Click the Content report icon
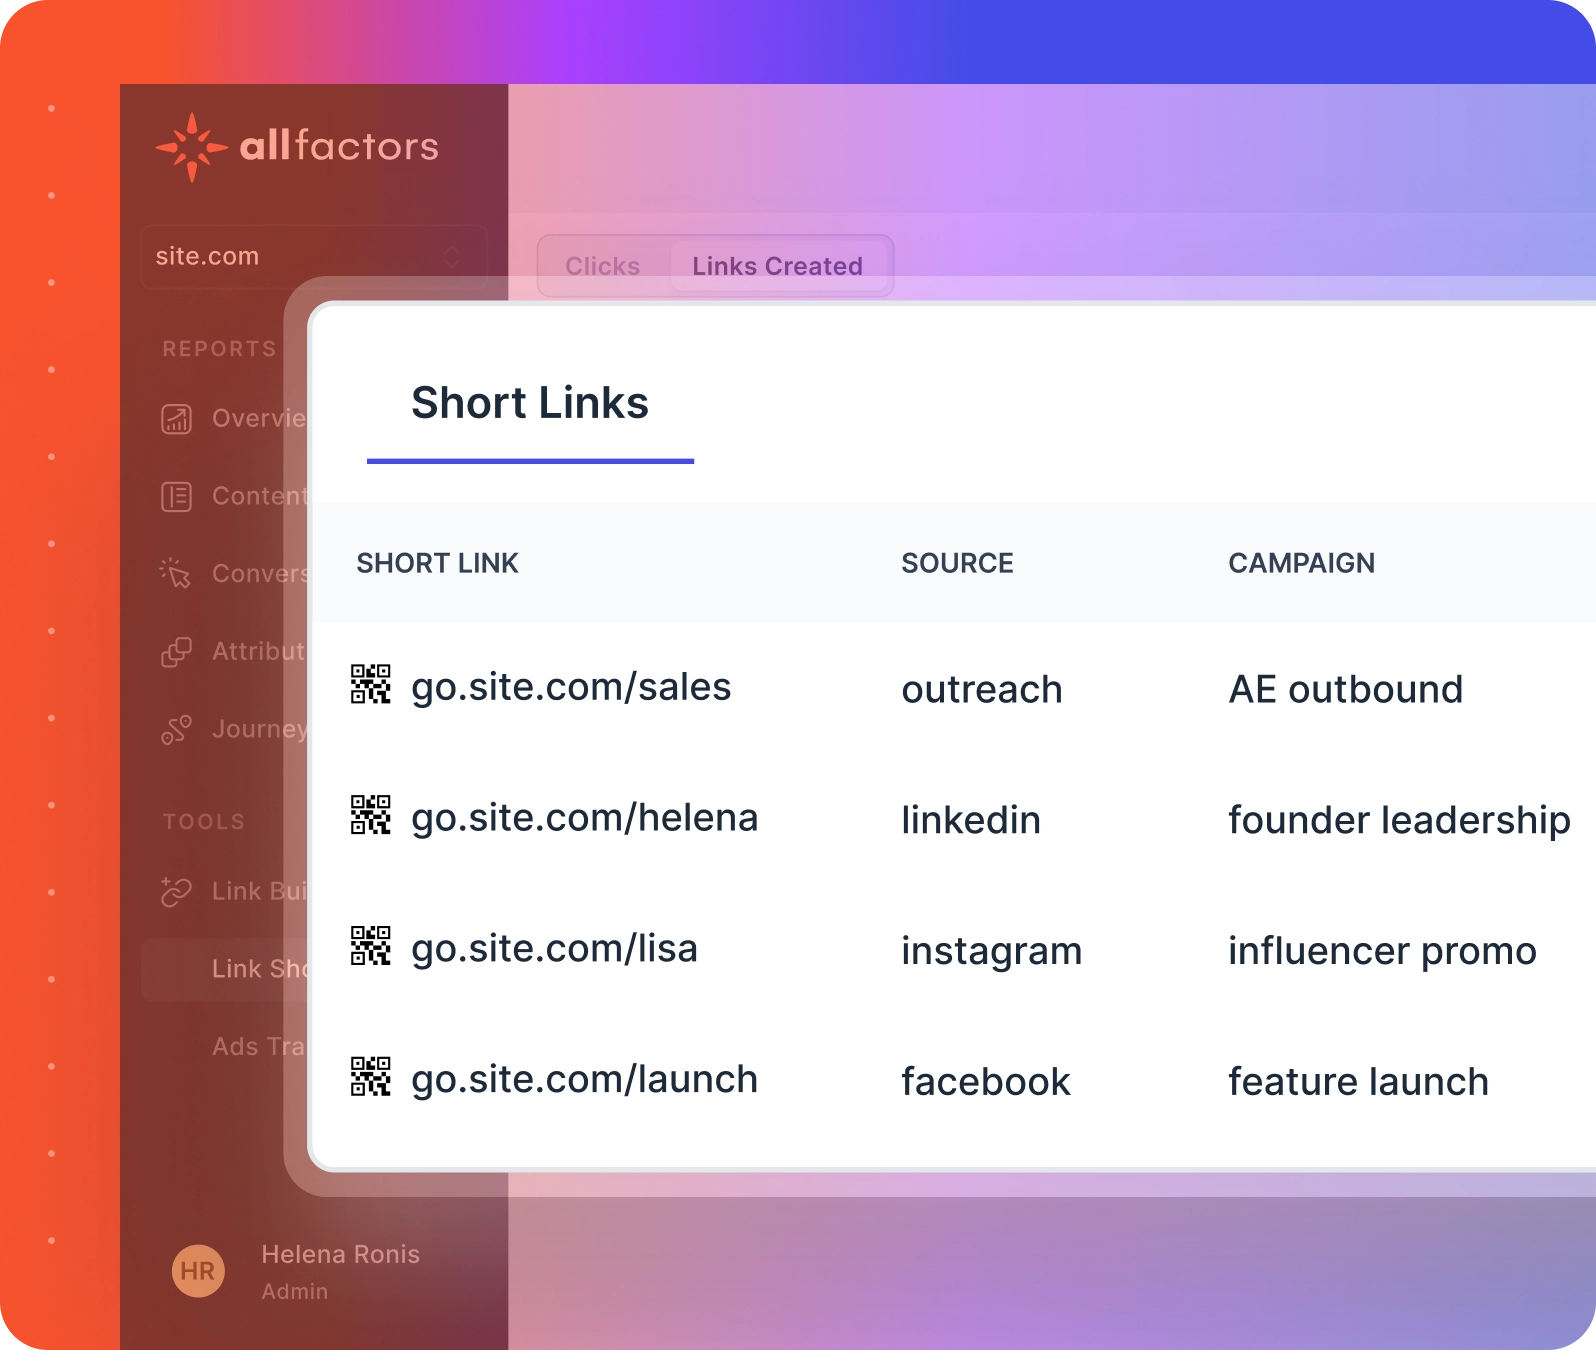 click(176, 496)
